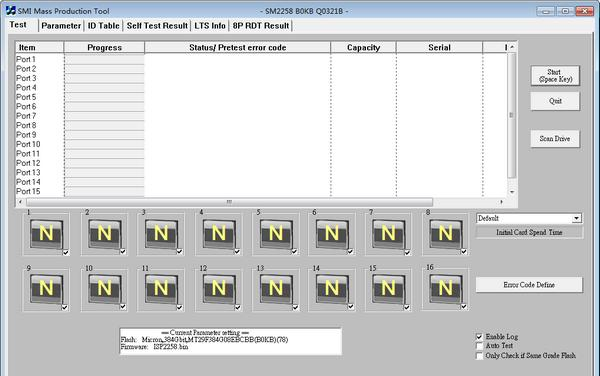The height and width of the screenshot is (376, 600).
Task: Uncheck the port 13 slot checkbox
Action: [x=295, y=307]
